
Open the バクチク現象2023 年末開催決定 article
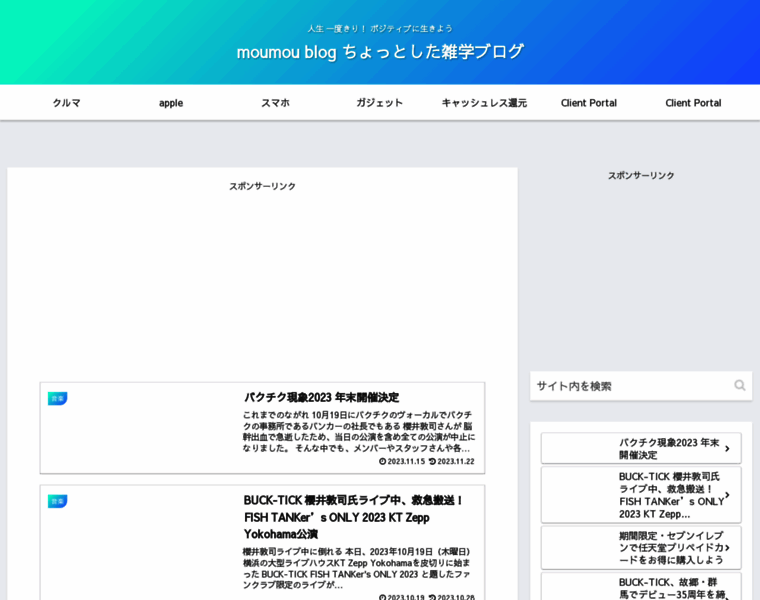point(321,397)
